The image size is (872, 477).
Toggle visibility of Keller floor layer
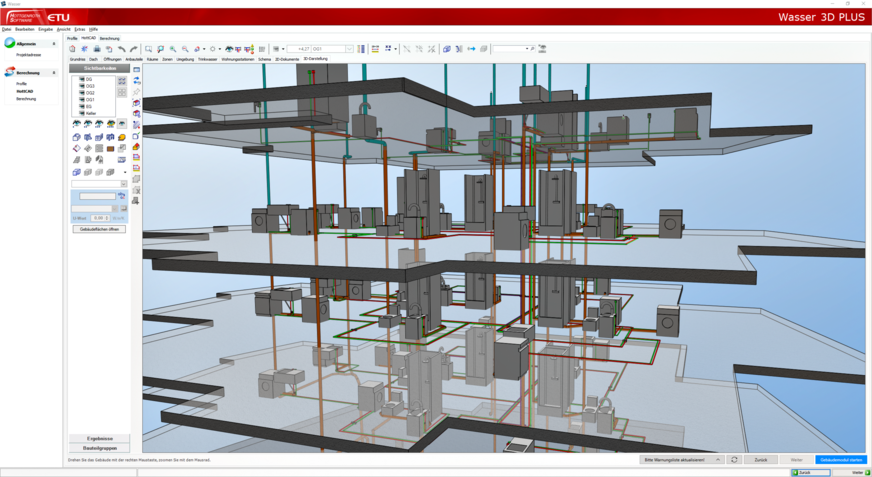point(81,113)
